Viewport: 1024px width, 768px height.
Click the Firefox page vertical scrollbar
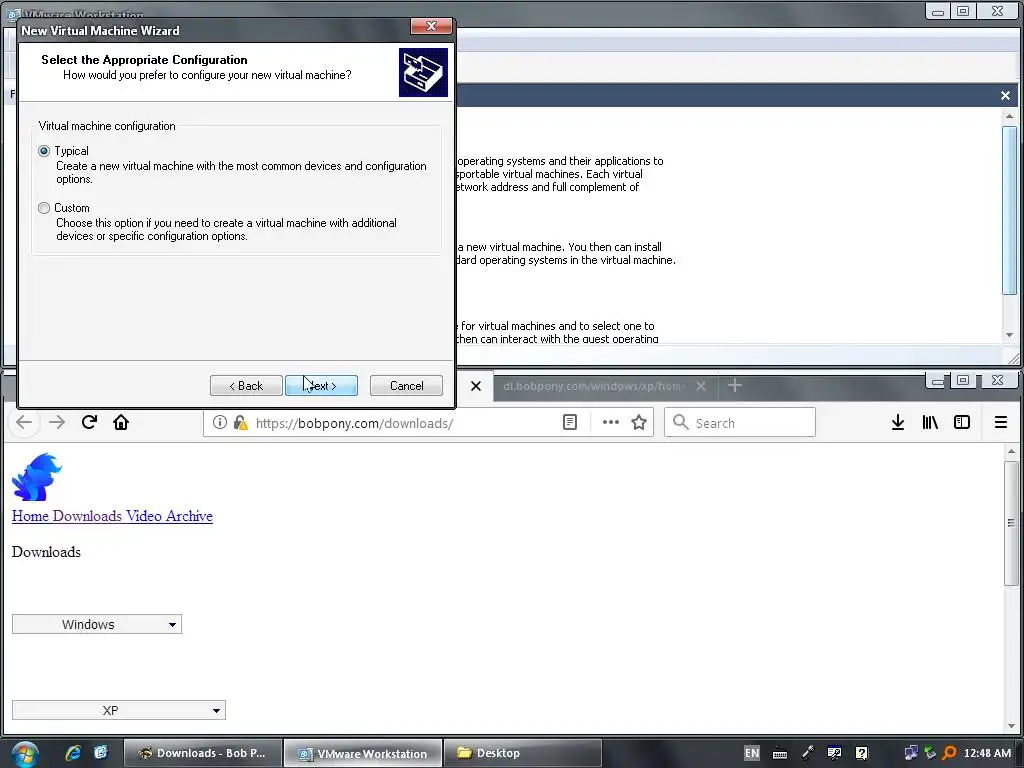click(x=1011, y=522)
